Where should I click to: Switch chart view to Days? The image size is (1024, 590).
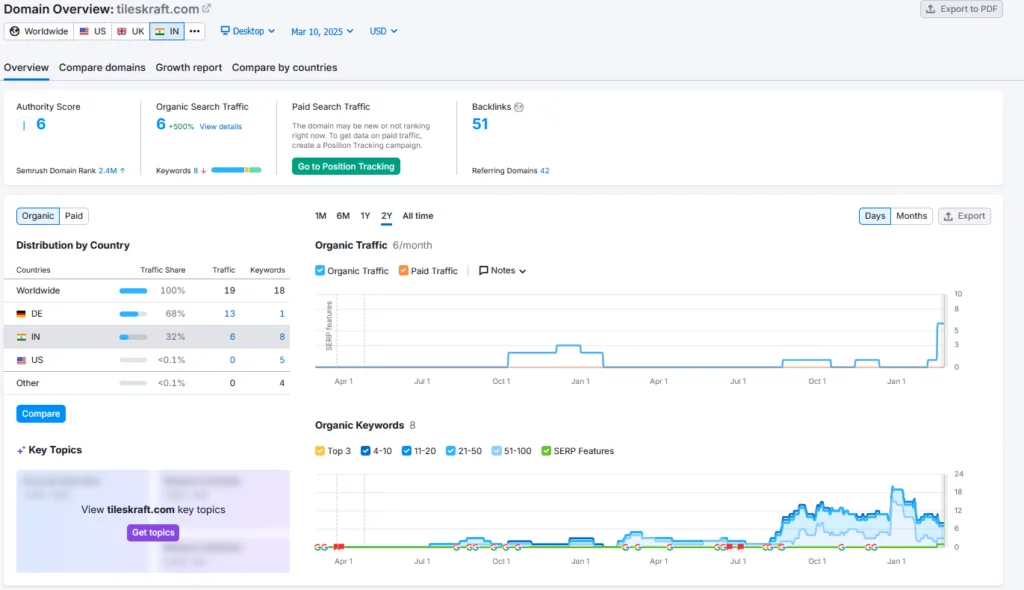pos(874,216)
